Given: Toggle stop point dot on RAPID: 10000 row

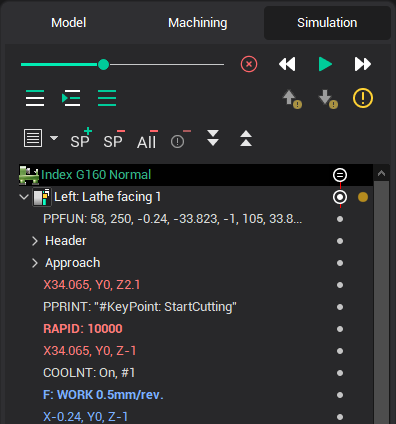Looking at the screenshot, I should coord(340,329).
